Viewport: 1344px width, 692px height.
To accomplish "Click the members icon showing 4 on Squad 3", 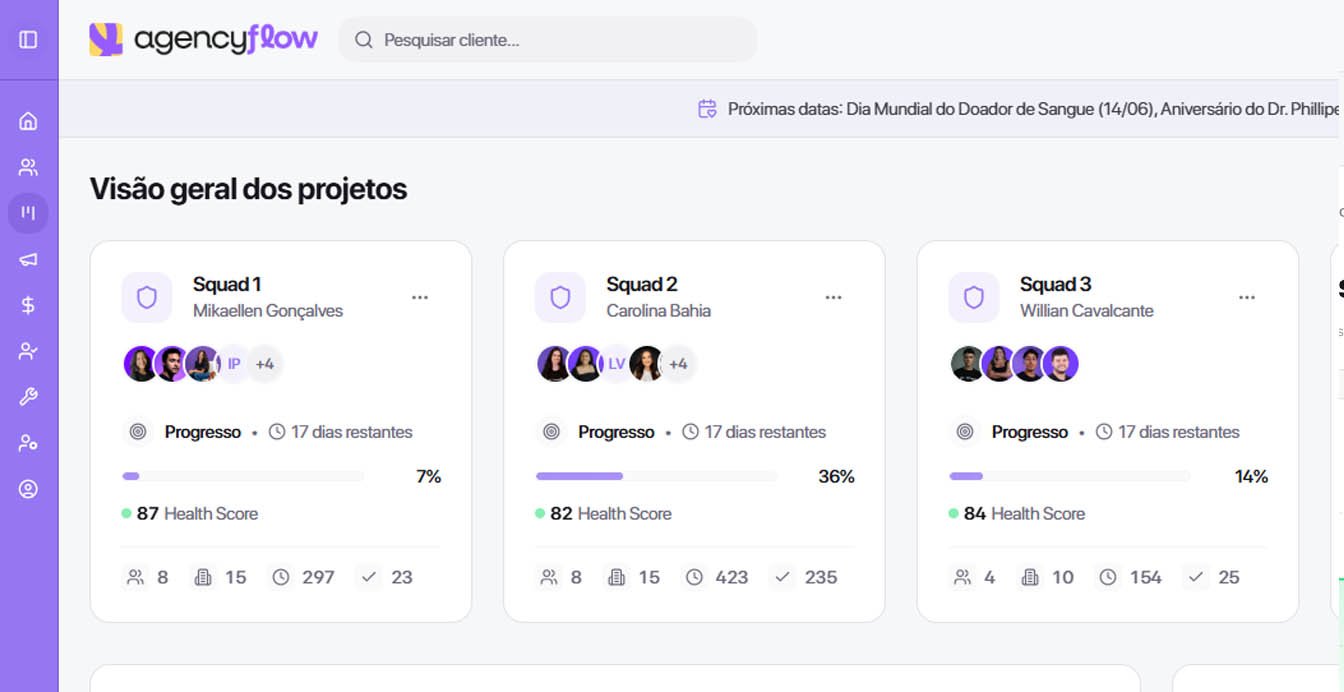I will pyautogui.click(x=962, y=577).
